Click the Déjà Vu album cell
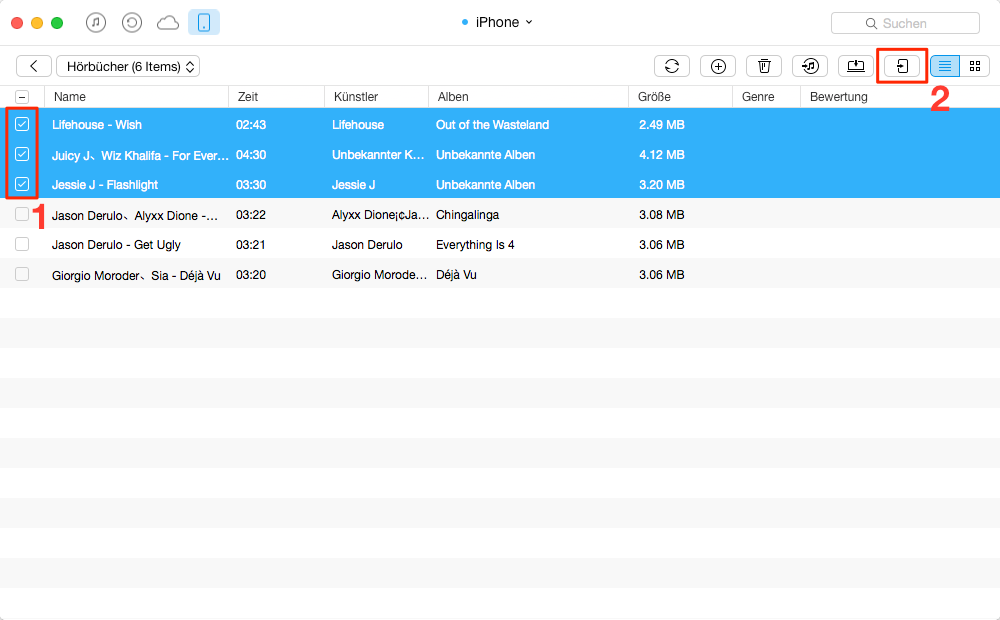1000x620 pixels. pyautogui.click(x=456, y=275)
